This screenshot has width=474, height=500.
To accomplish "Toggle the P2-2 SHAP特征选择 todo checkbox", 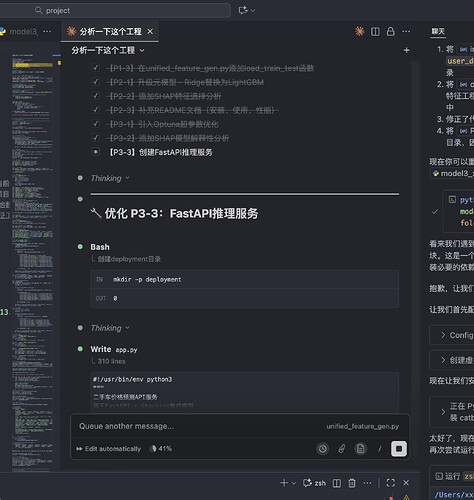I will coord(96,96).
